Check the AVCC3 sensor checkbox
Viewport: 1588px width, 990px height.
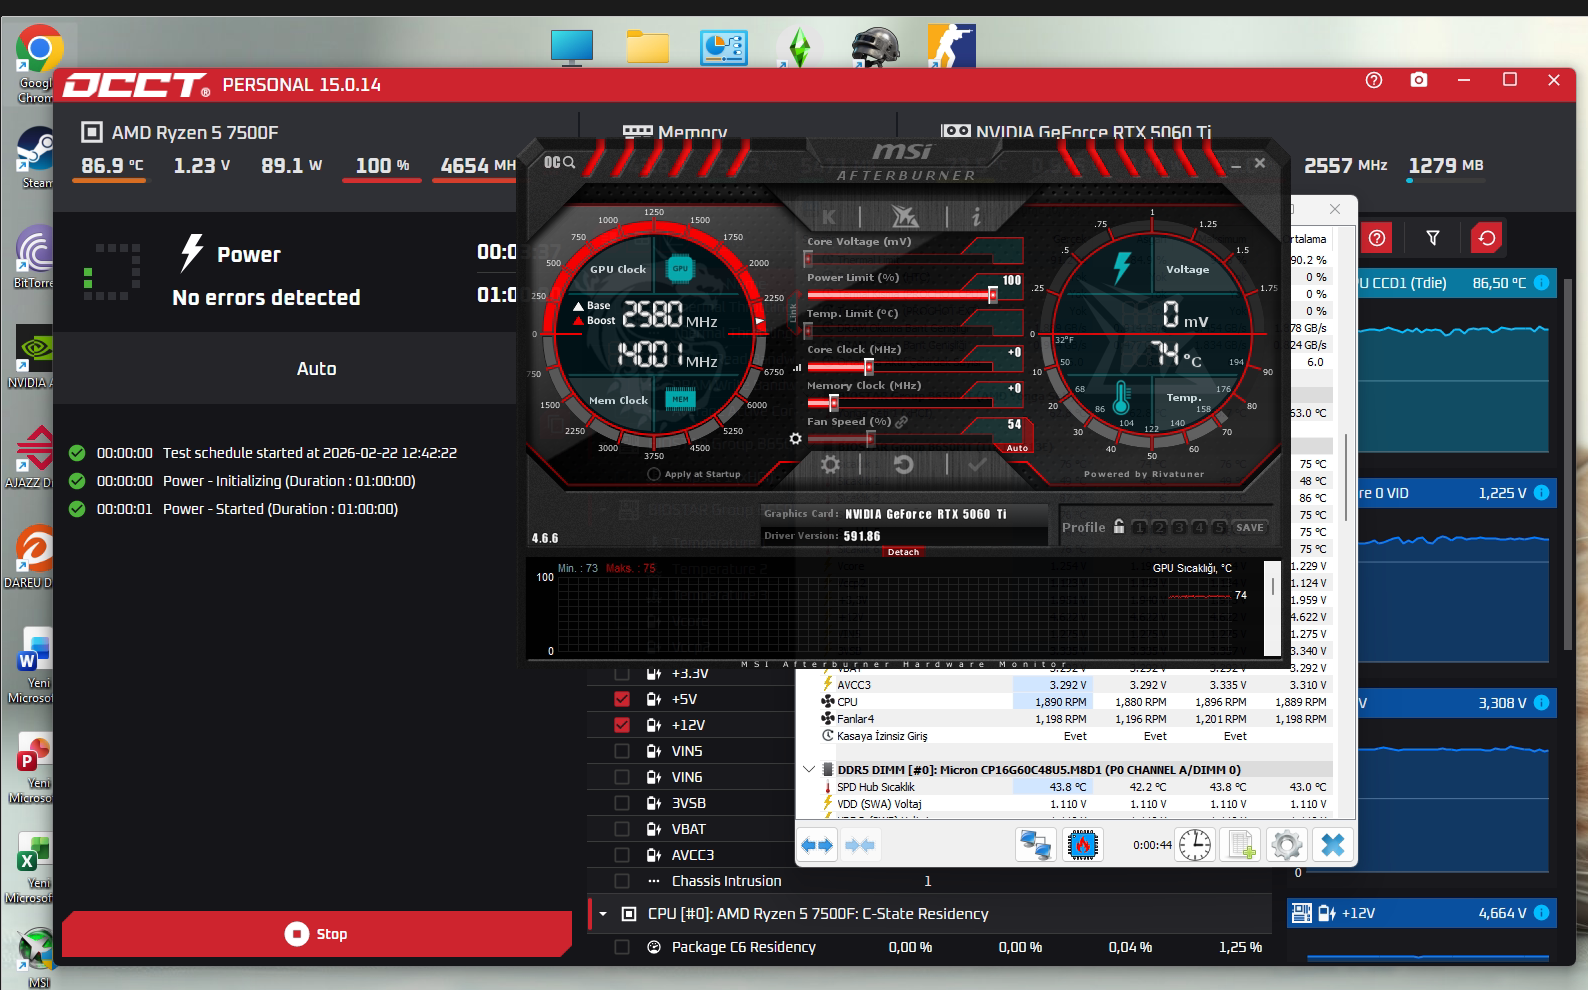622,855
